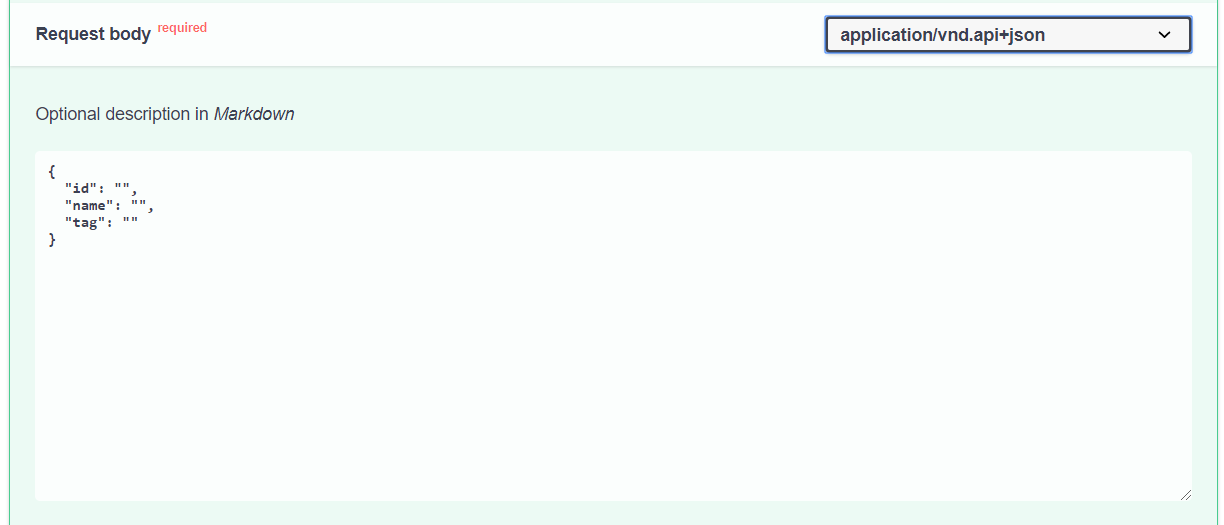Click the chevron arrow in media type selector
The height and width of the screenshot is (525, 1224).
pos(1164,35)
